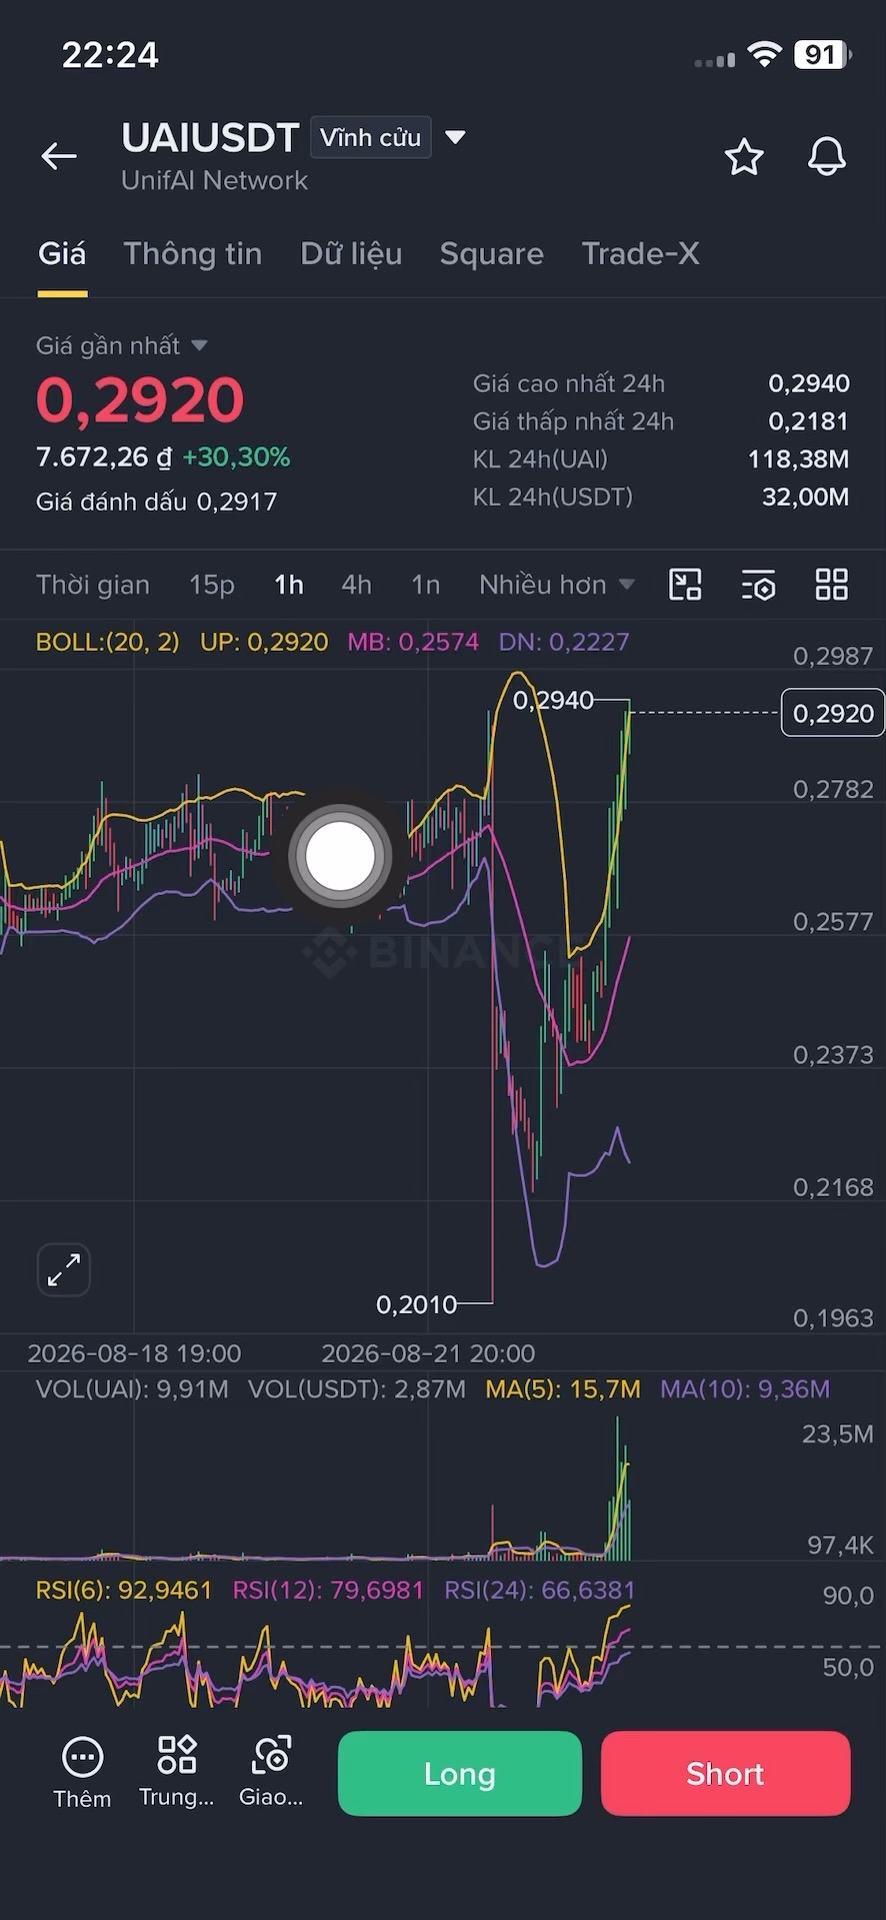Open Giá gần nhất price type dropdown
The image size is (886, 1920).
pyautogui.click(x=122, y=346)
